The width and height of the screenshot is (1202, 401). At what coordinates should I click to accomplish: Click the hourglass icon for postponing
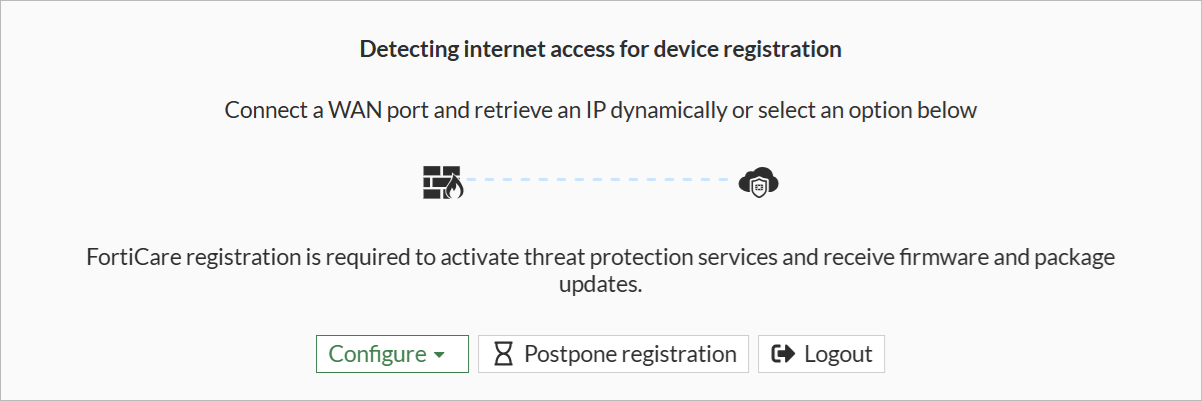click(x=504, y=354)
